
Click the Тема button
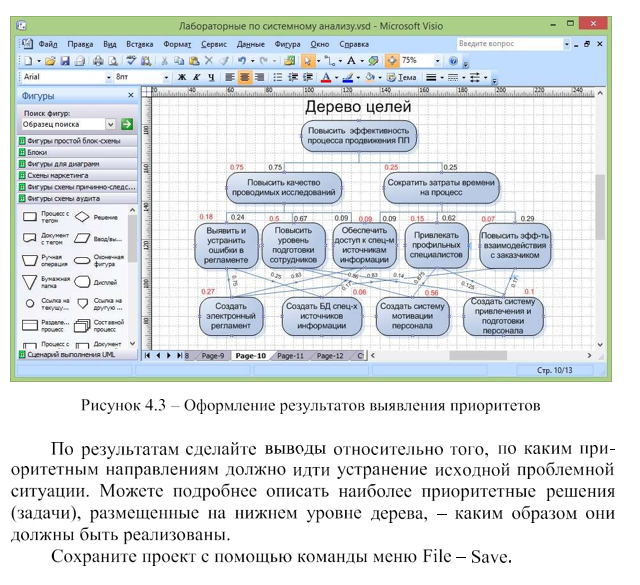tap(402, 77)
